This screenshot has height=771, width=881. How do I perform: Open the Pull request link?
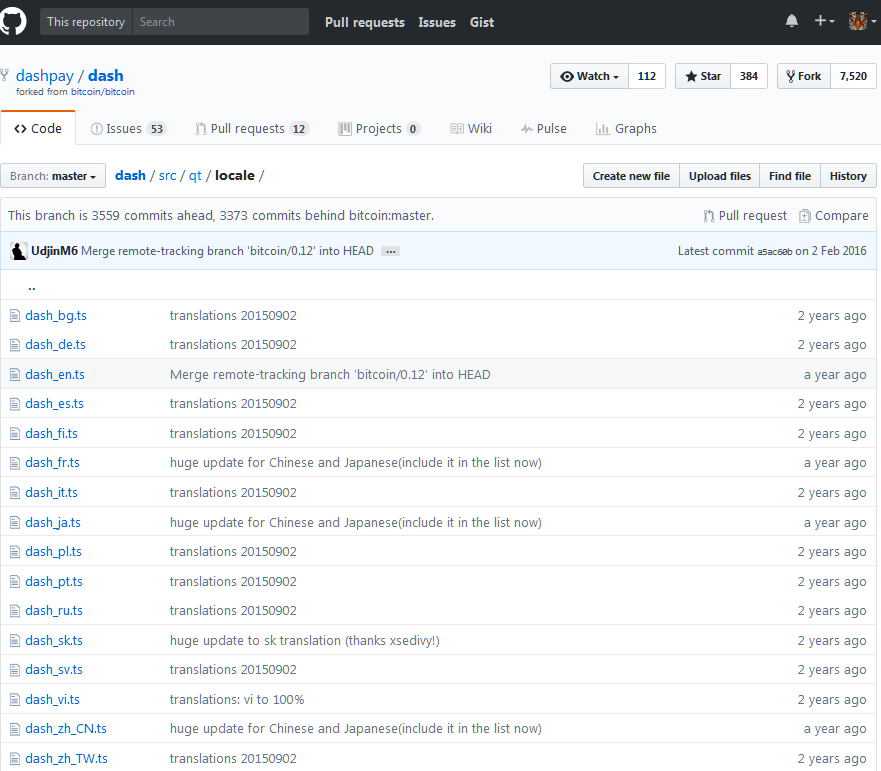[x=745, y=216]
